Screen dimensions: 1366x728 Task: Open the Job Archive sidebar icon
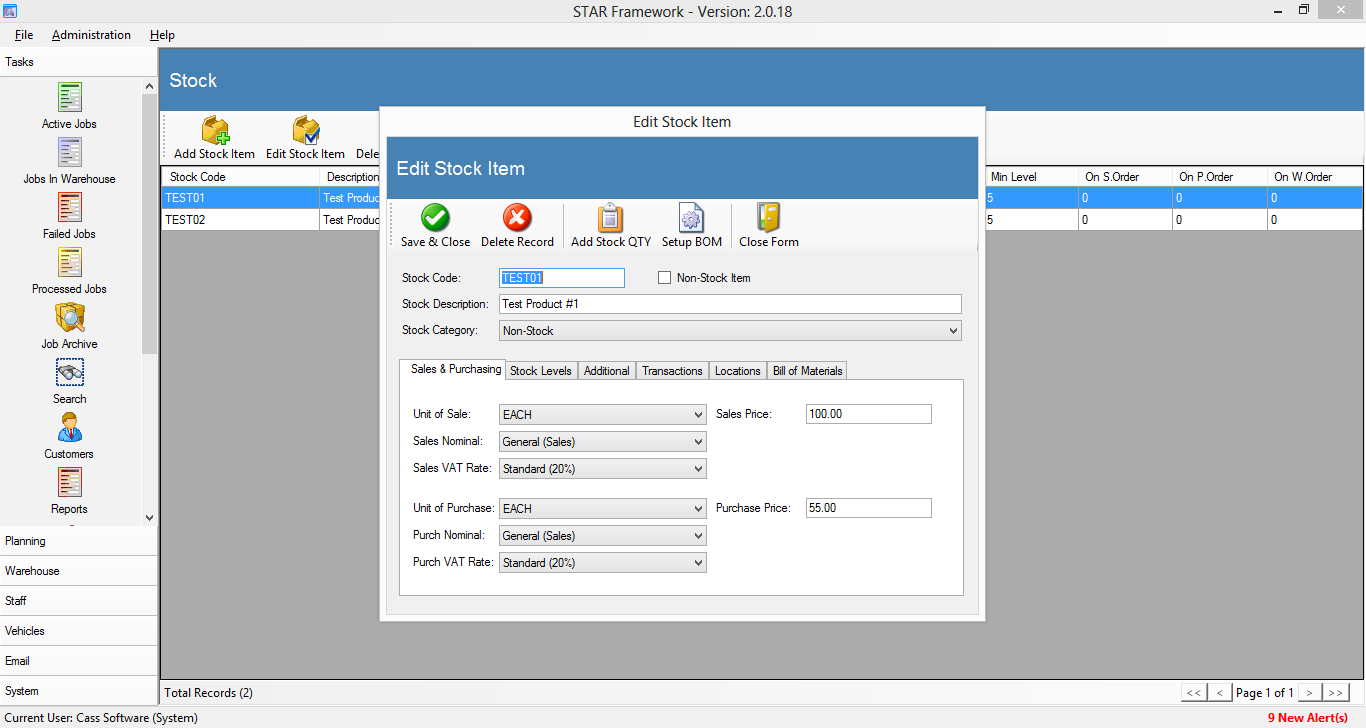click(x=69, y=319)
